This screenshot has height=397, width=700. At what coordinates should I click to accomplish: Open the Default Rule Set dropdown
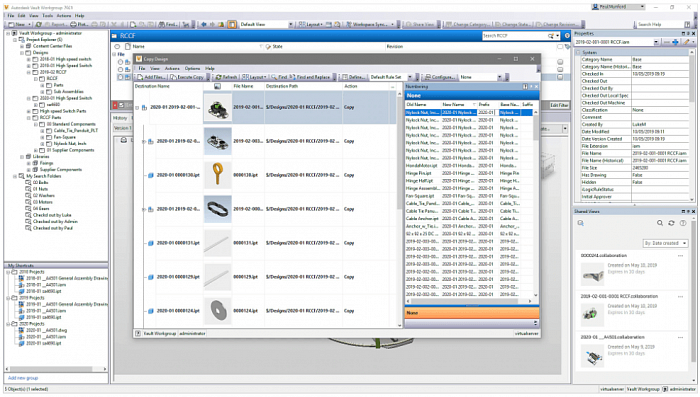(x=410, y=77)
